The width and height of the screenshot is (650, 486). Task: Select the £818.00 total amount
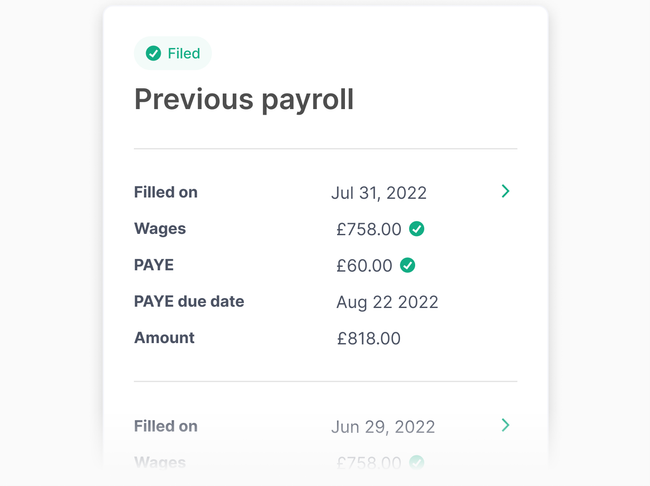point(369,338)
